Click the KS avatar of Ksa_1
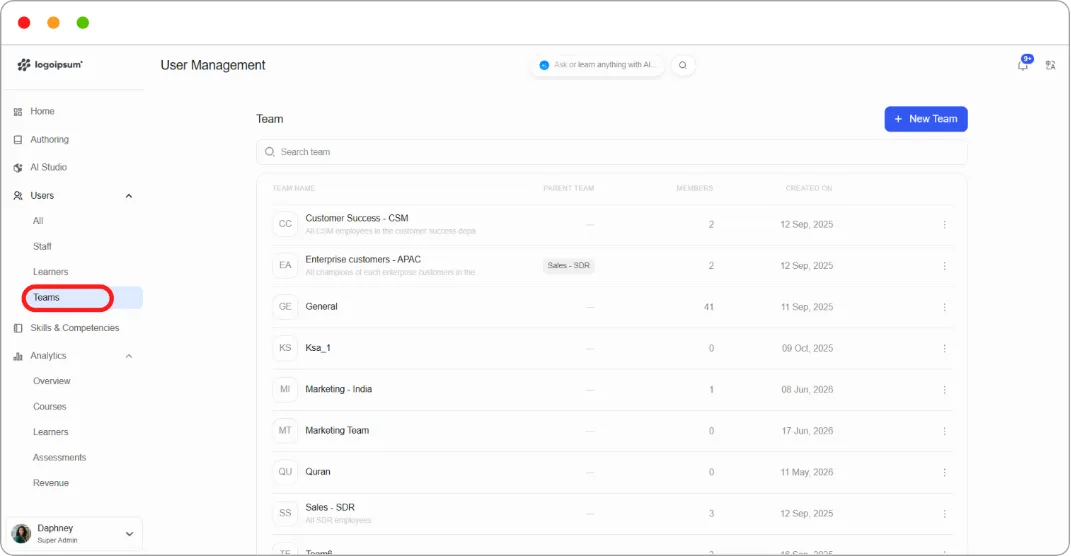Viewport: 1071px width, 556px height. [285, 348]
